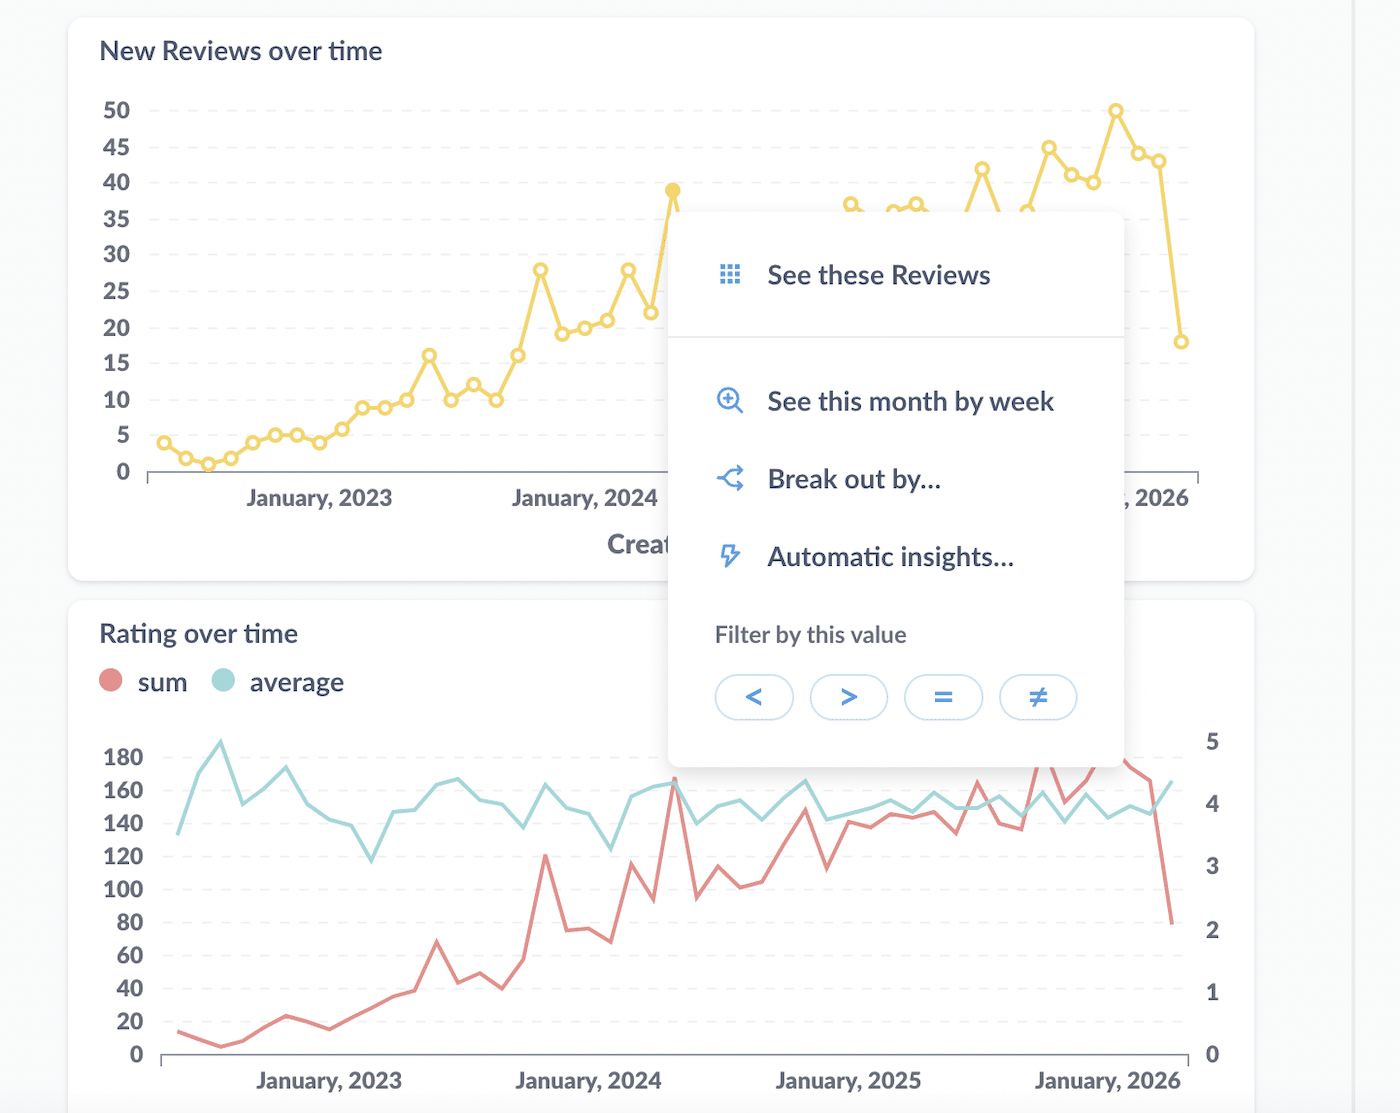Open the Break out by... submenu
Viewport: 1400px width, 1113px height.
[x=853, y=478]
